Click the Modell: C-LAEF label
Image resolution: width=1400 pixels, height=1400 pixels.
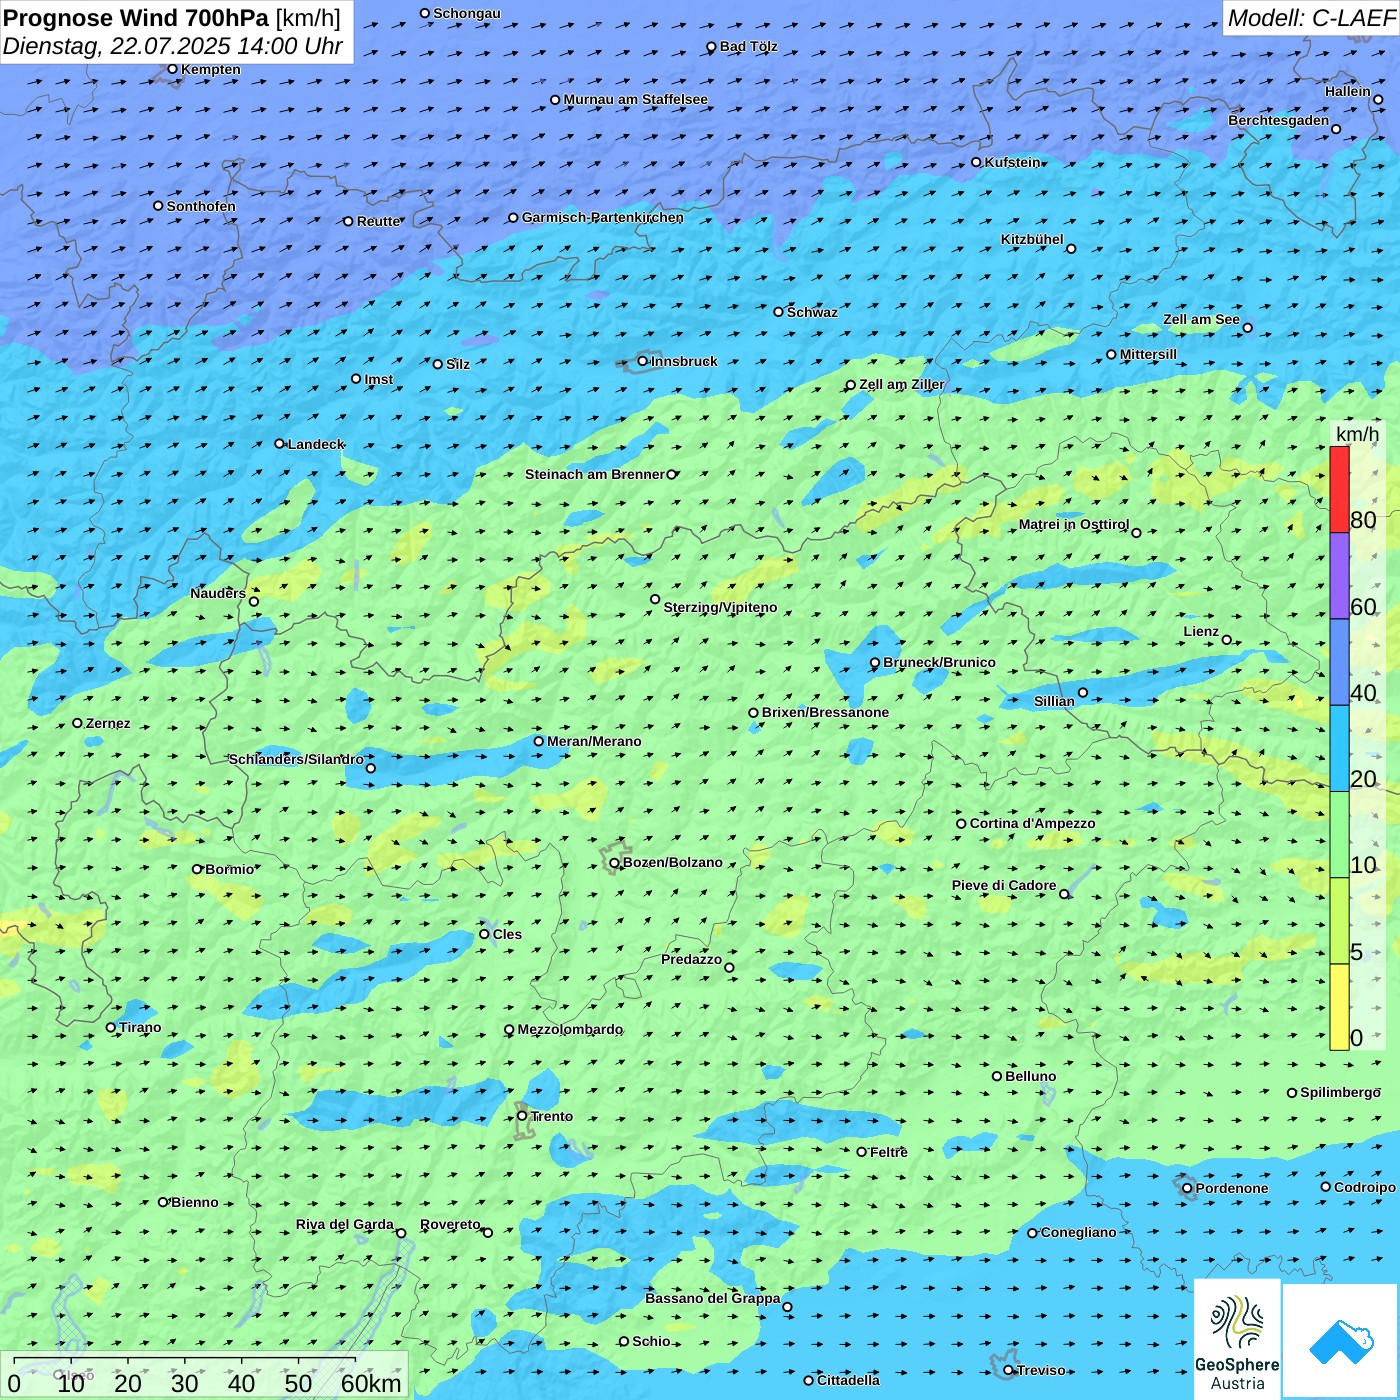(1310, 18)
